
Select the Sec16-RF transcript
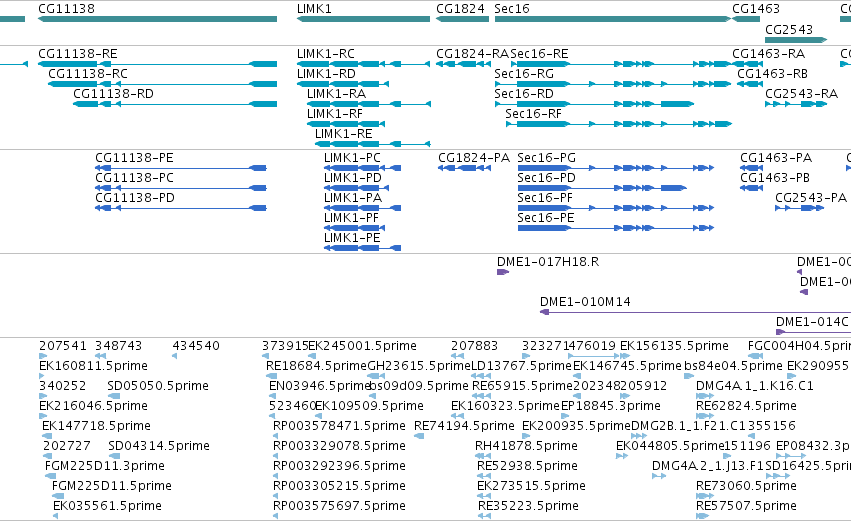[534, 114]
